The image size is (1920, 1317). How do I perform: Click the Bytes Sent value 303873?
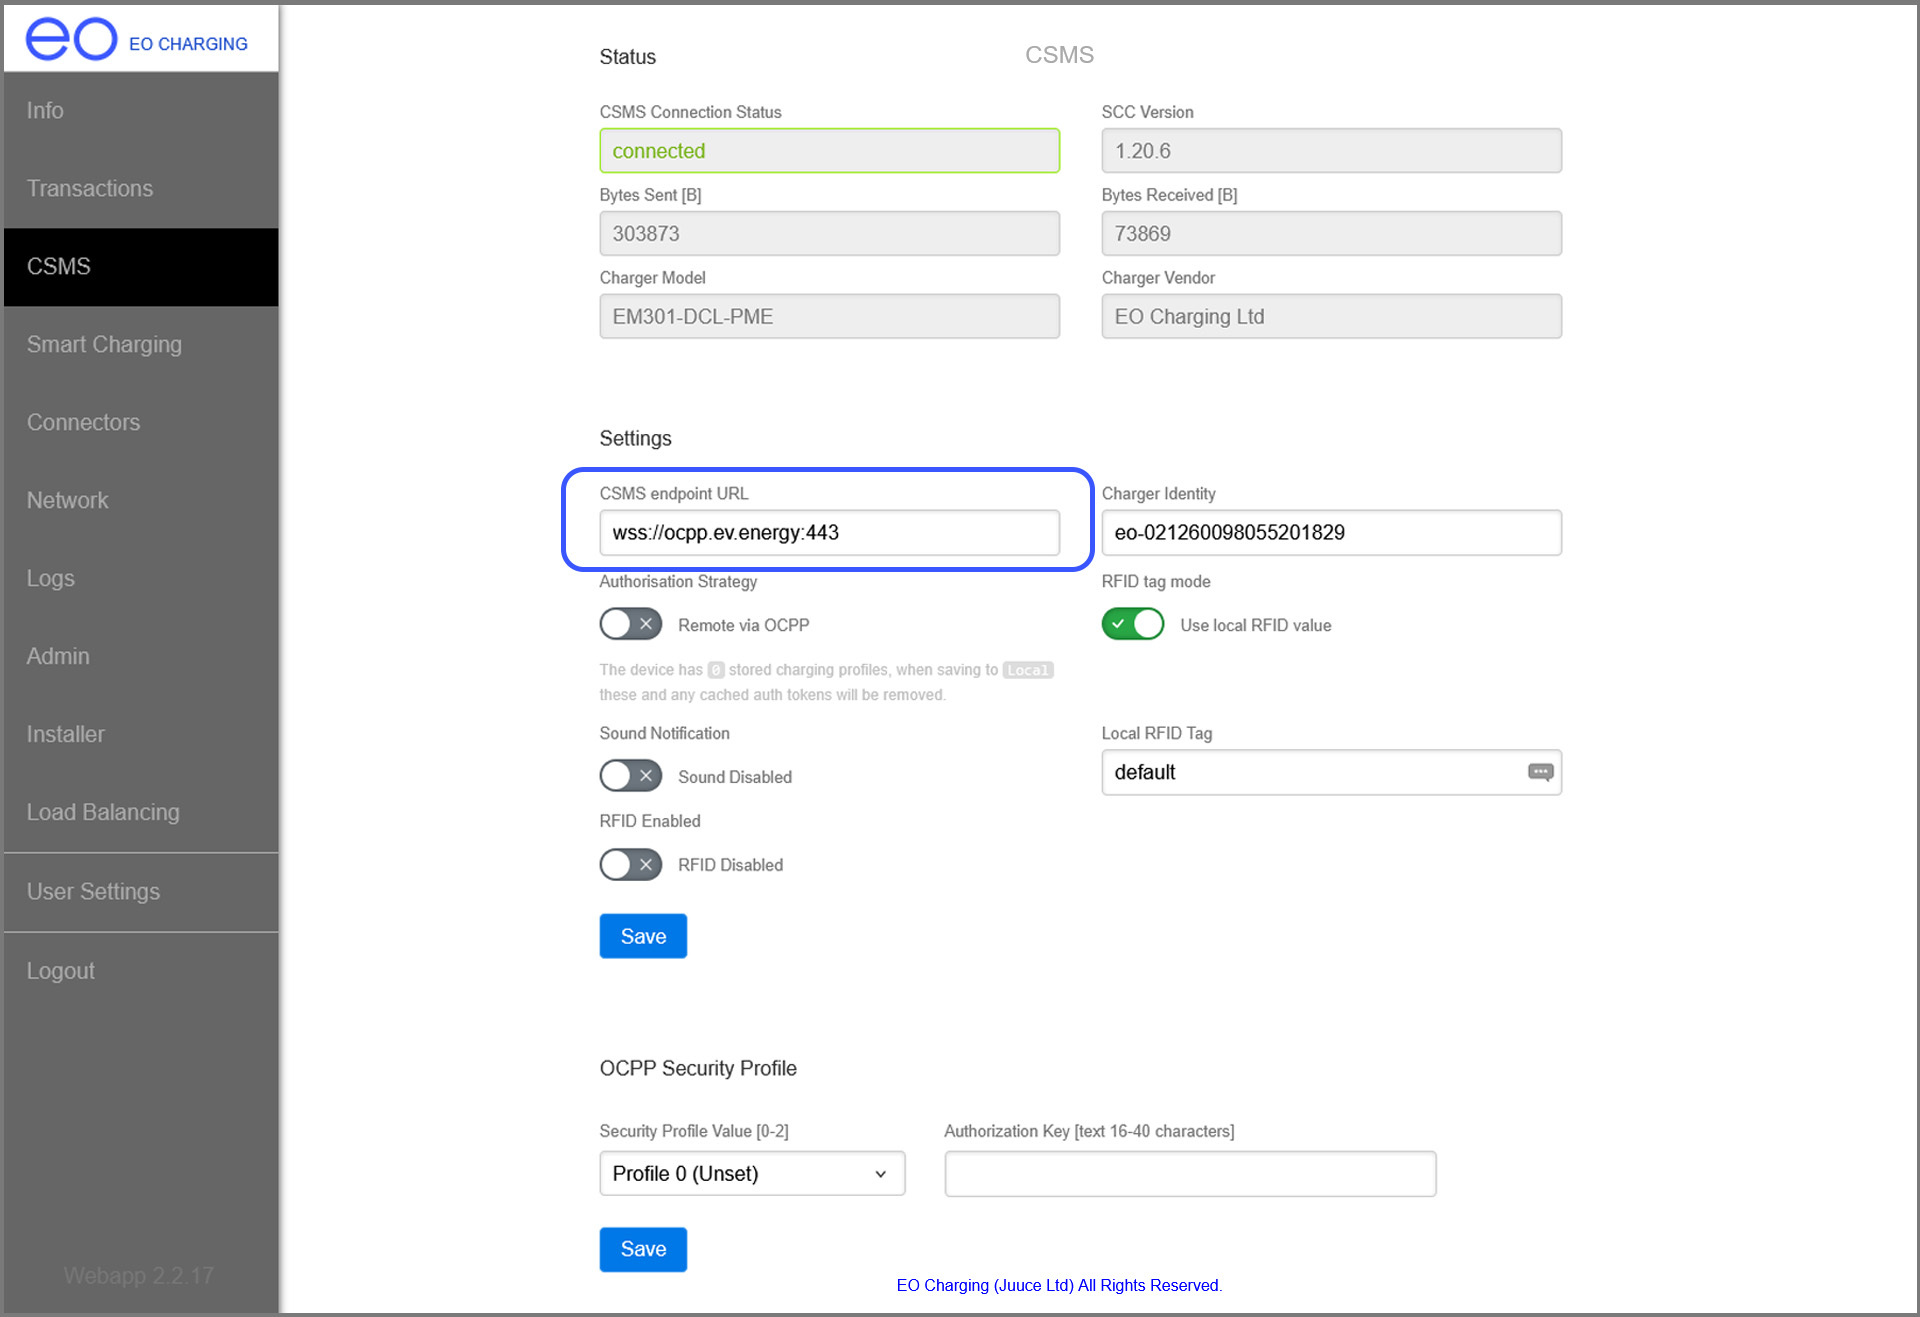point(829,233)
